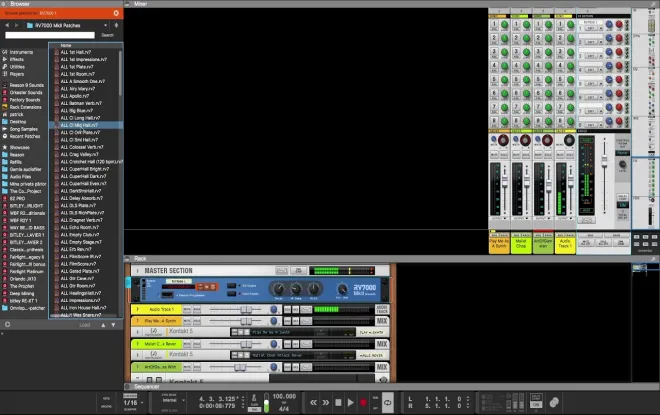660x415 pixels.
Task: Select the patch 'ALL Echo Room.rv7'
Action: click(80, 227)
